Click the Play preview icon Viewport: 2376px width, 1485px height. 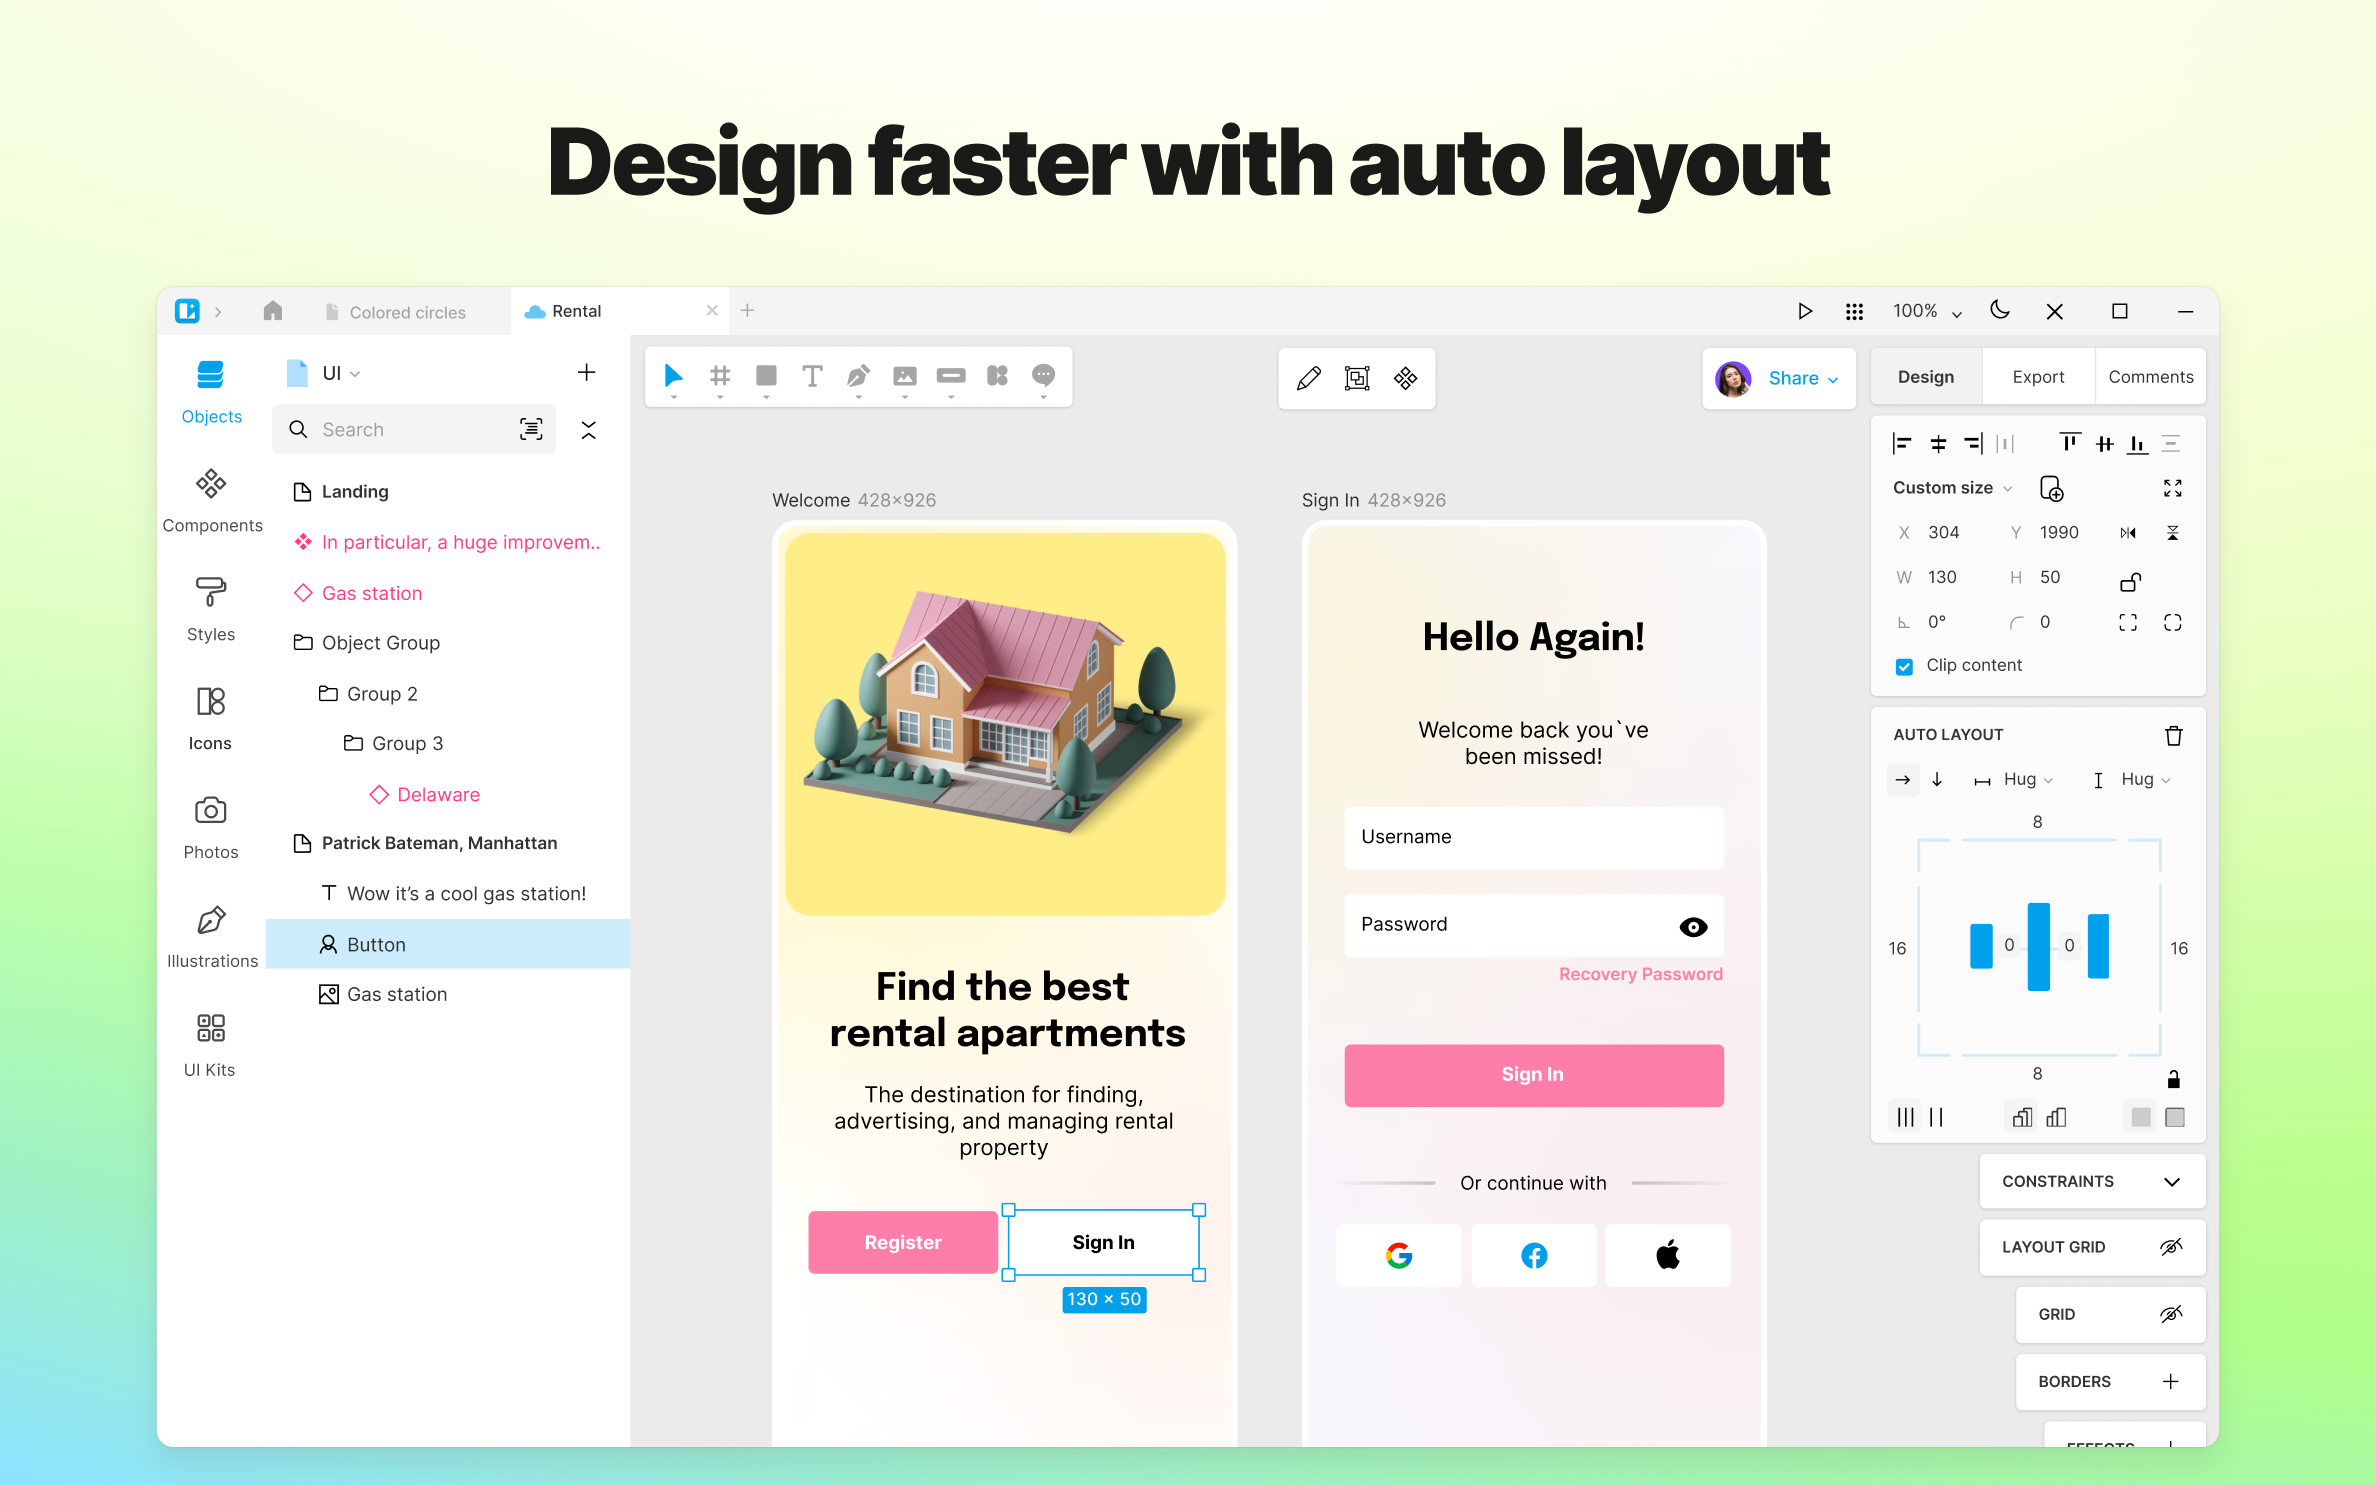(1804, 311)
